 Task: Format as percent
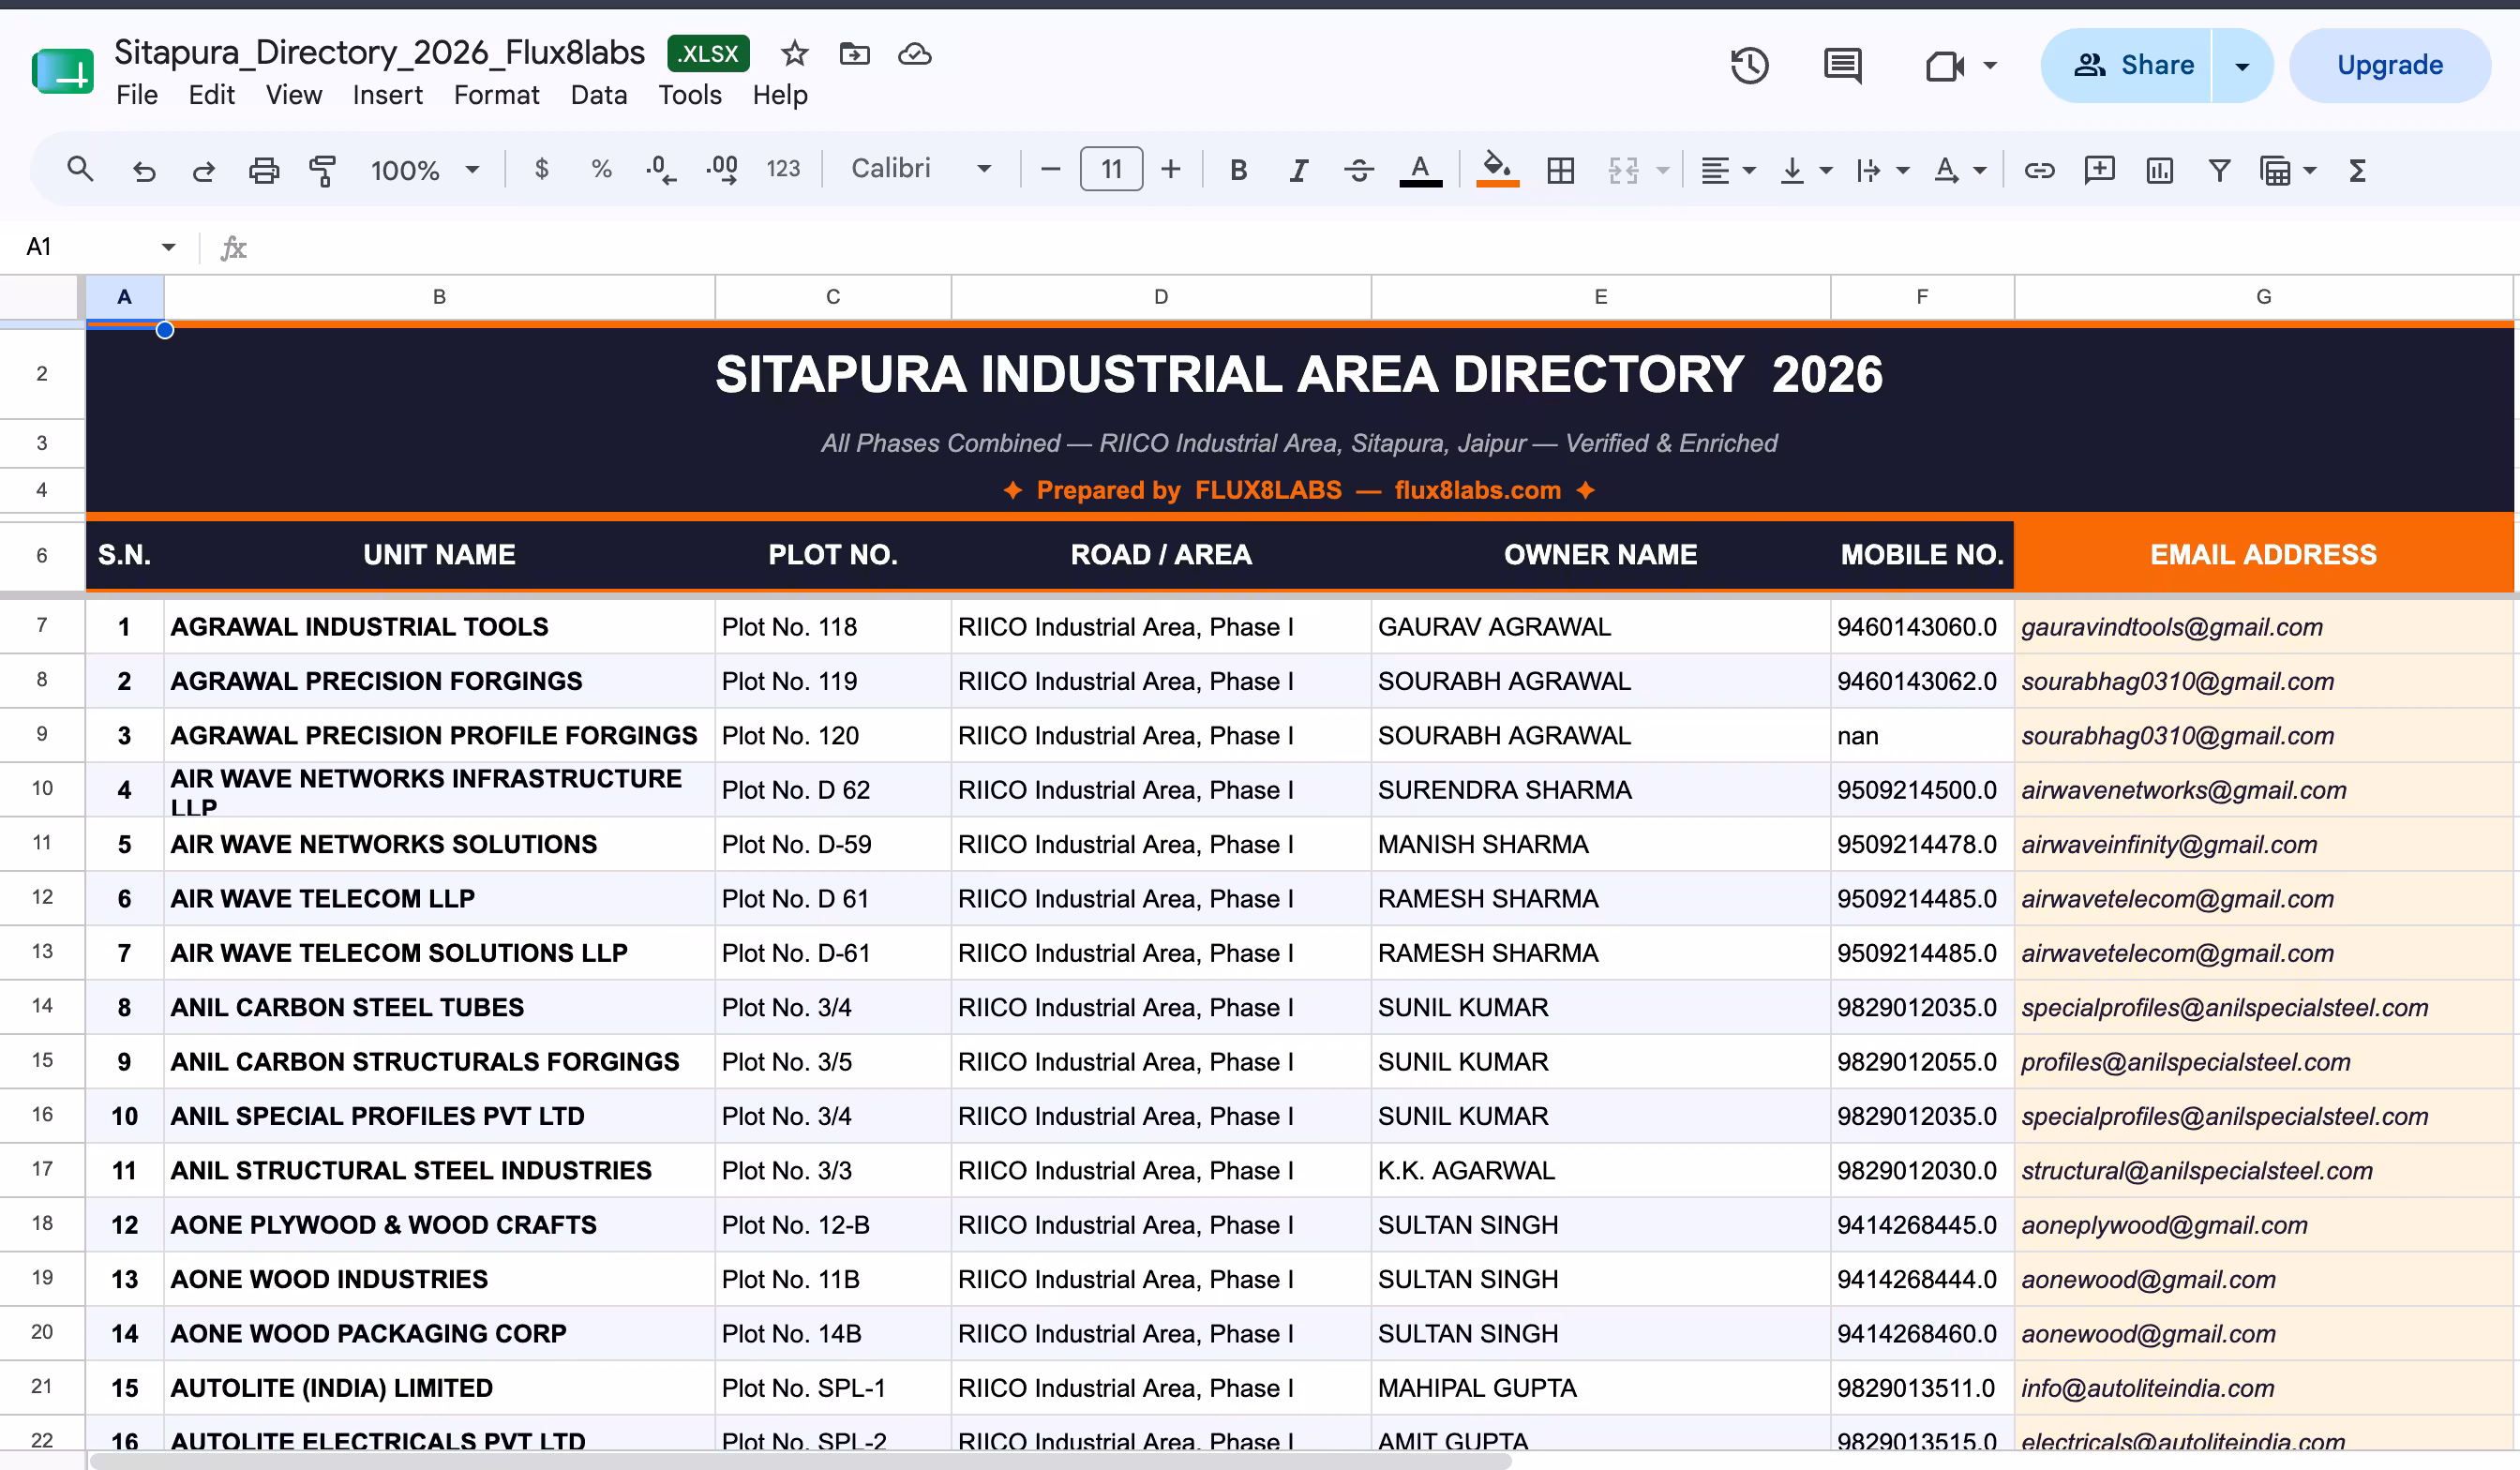(x=601, y=170)
